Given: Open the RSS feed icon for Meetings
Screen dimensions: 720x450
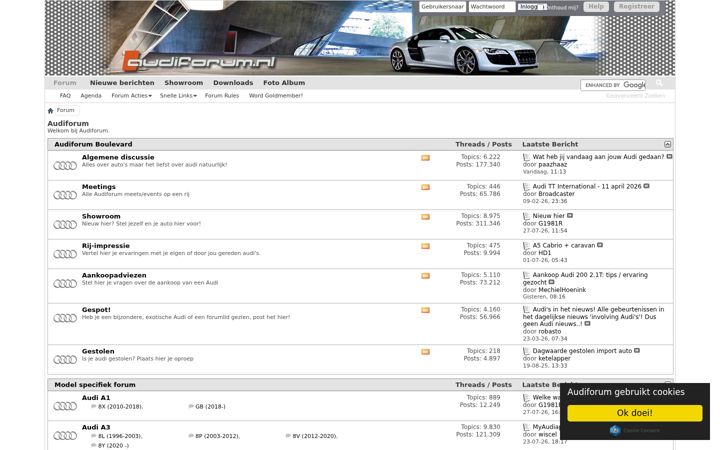Looking at the screenshot, I should click(426, 187).
